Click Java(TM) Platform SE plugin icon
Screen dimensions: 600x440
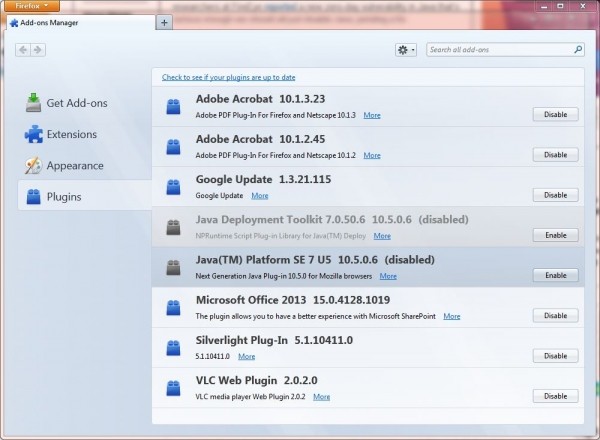coord(173,267)
